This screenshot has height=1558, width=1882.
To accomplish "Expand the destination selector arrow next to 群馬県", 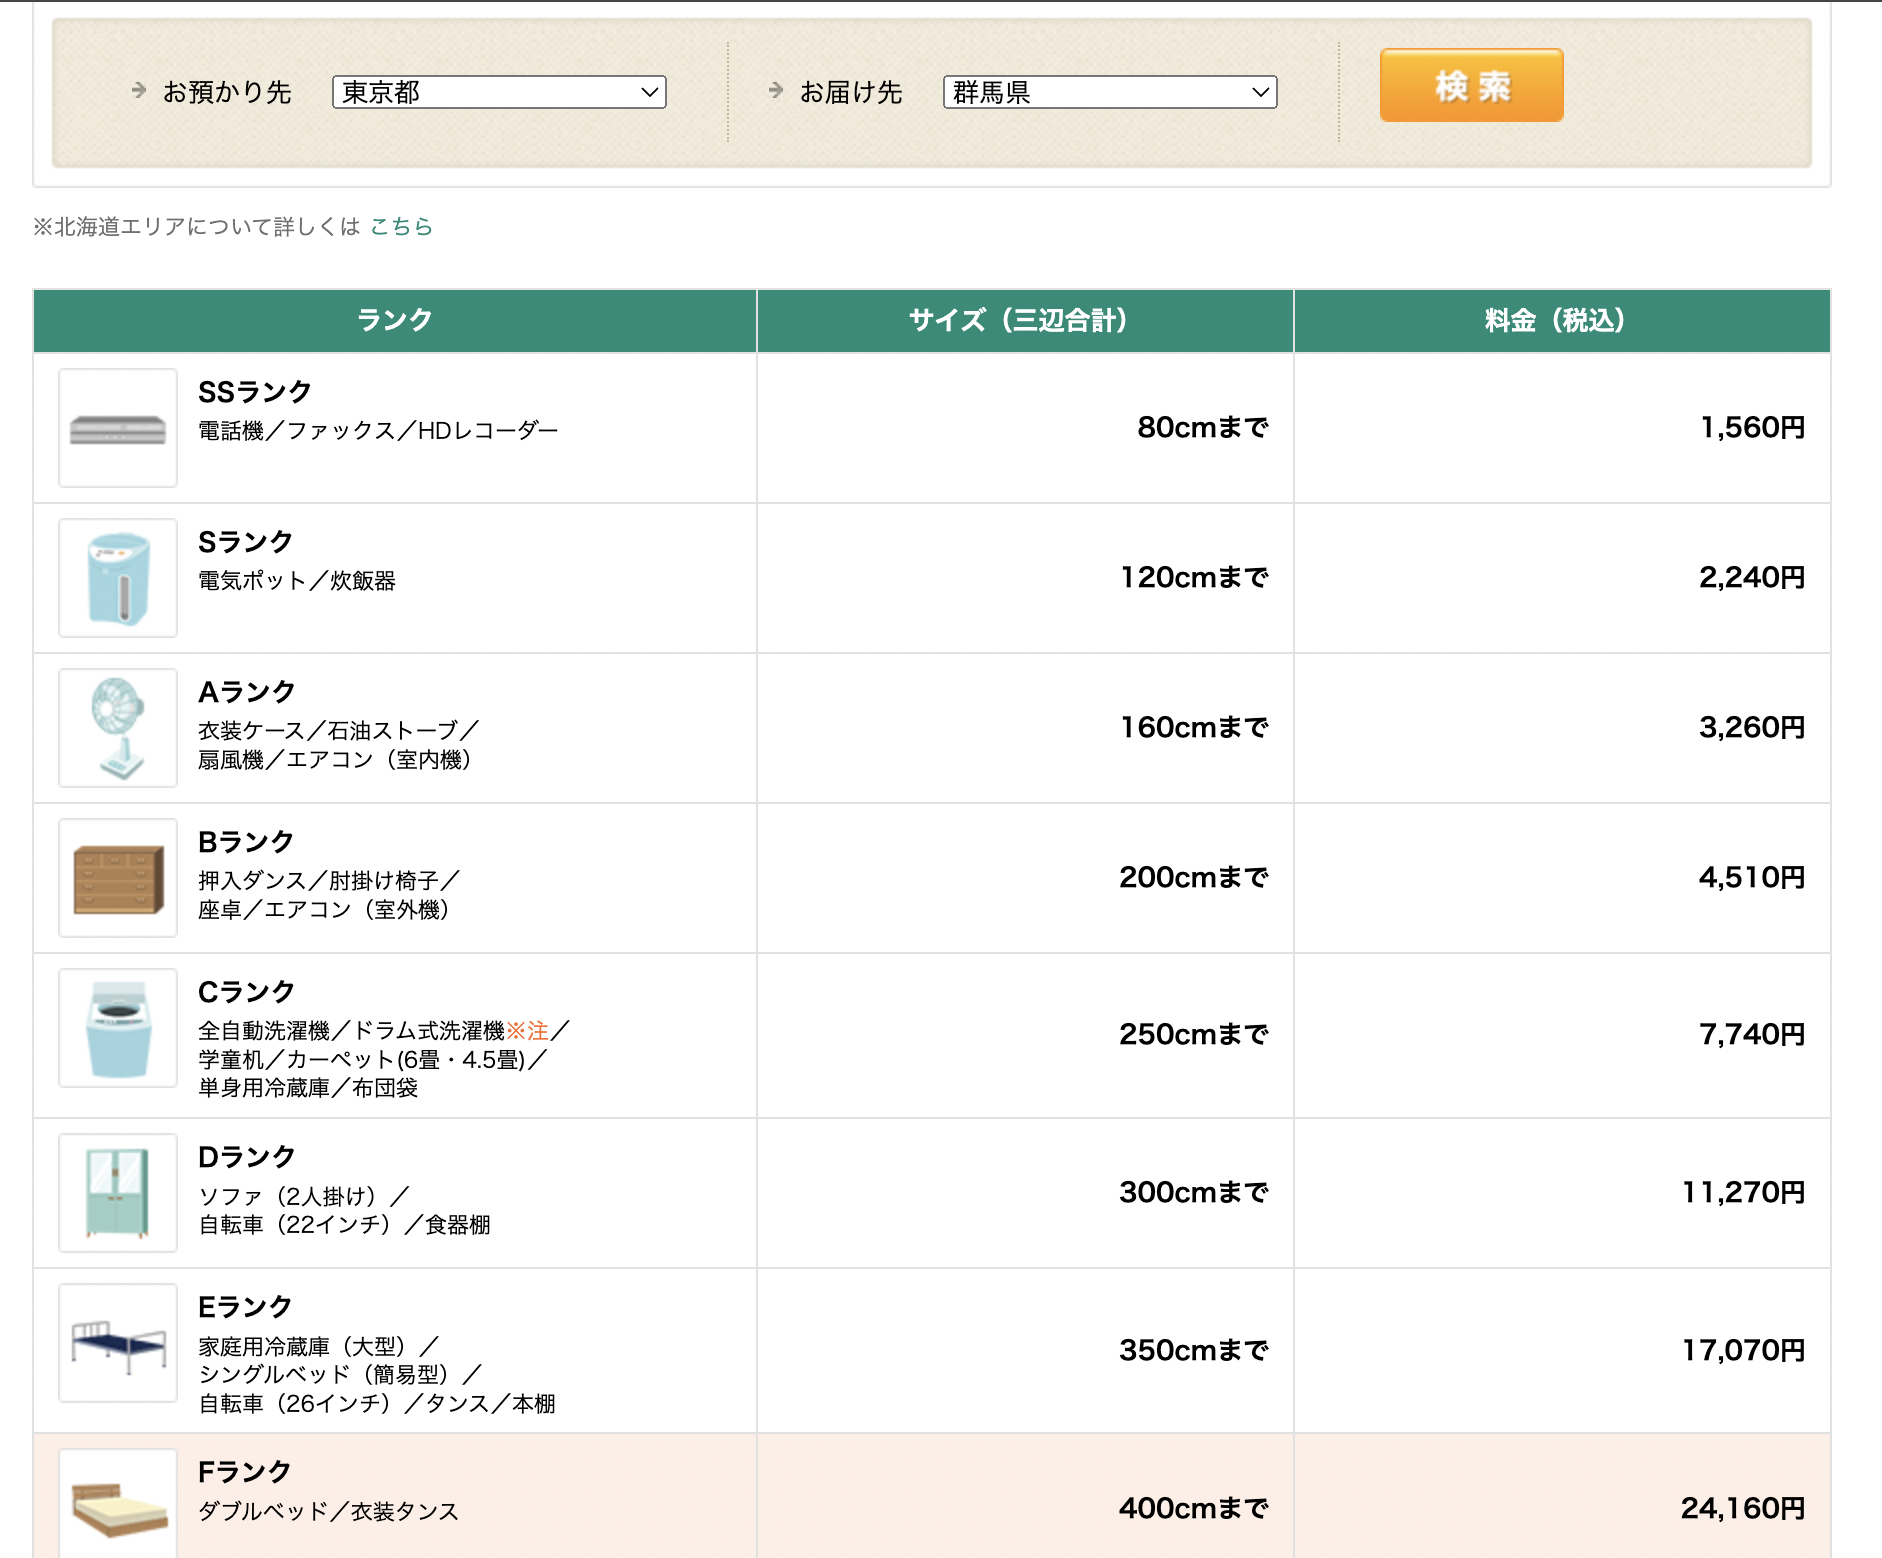I will tap(1261, 91).
